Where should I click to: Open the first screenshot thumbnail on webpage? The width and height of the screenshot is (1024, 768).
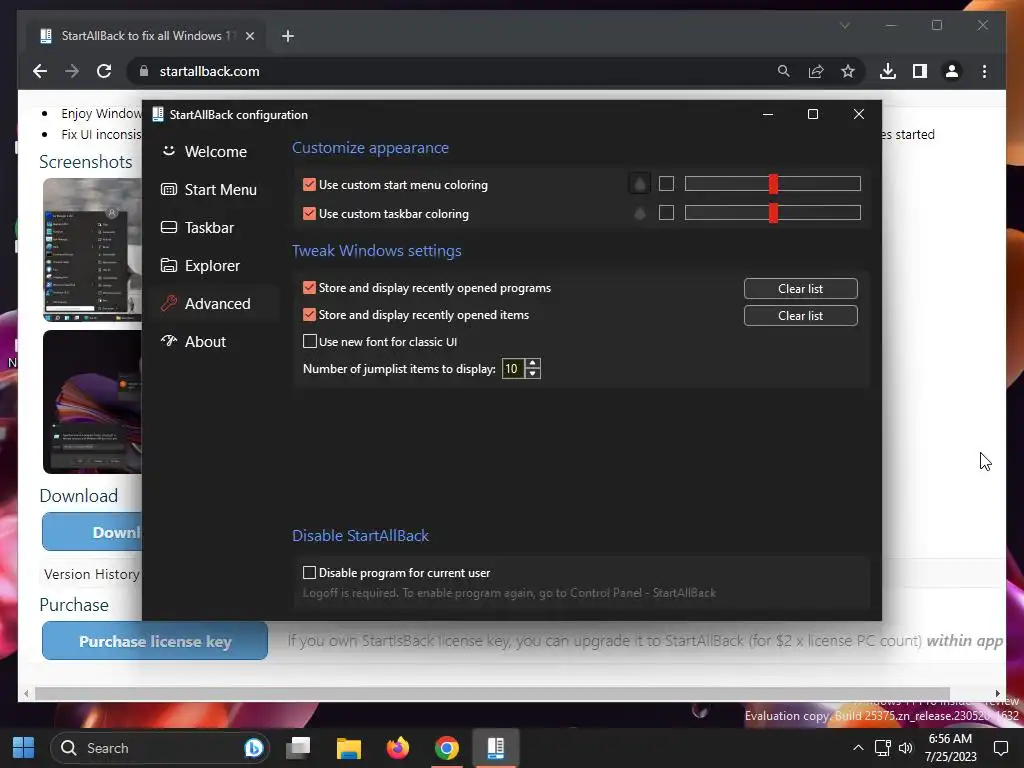92,250
